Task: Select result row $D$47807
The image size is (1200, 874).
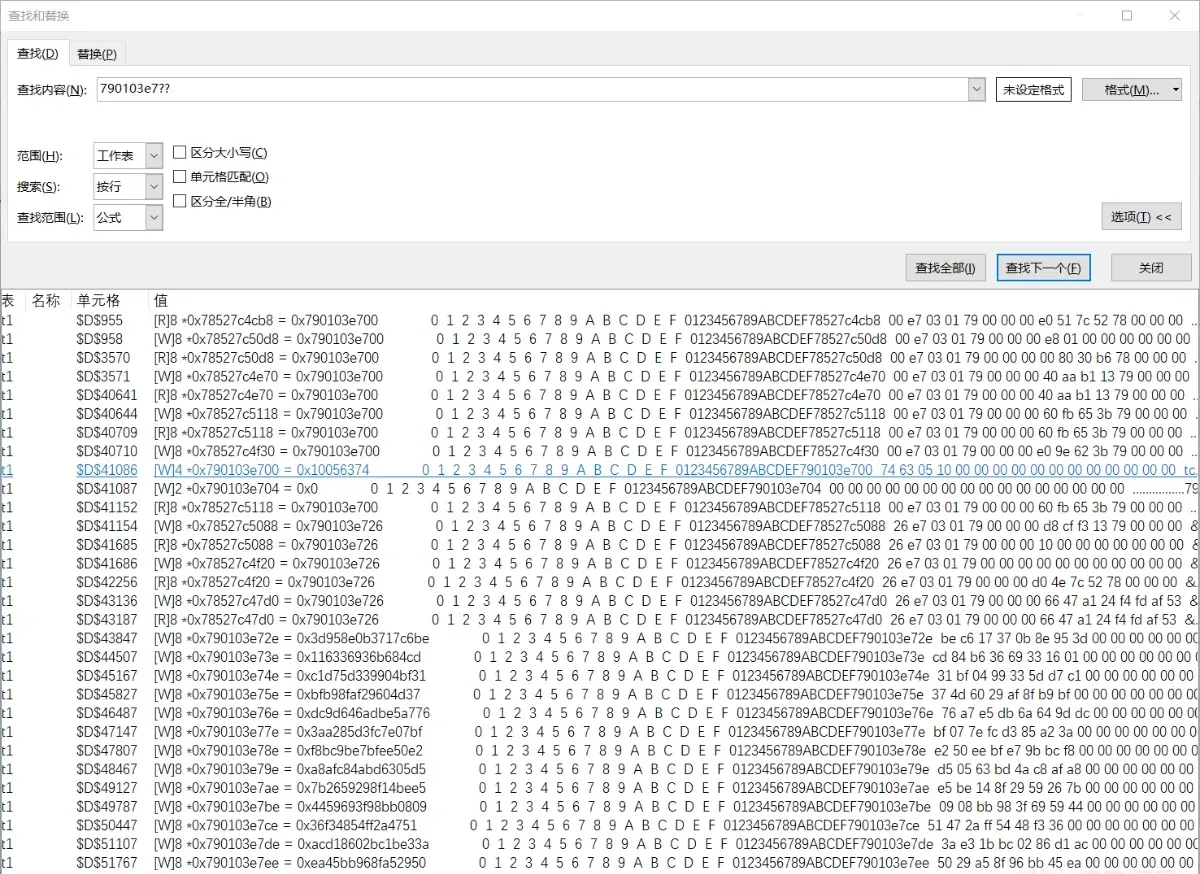Action: (599, 750)
